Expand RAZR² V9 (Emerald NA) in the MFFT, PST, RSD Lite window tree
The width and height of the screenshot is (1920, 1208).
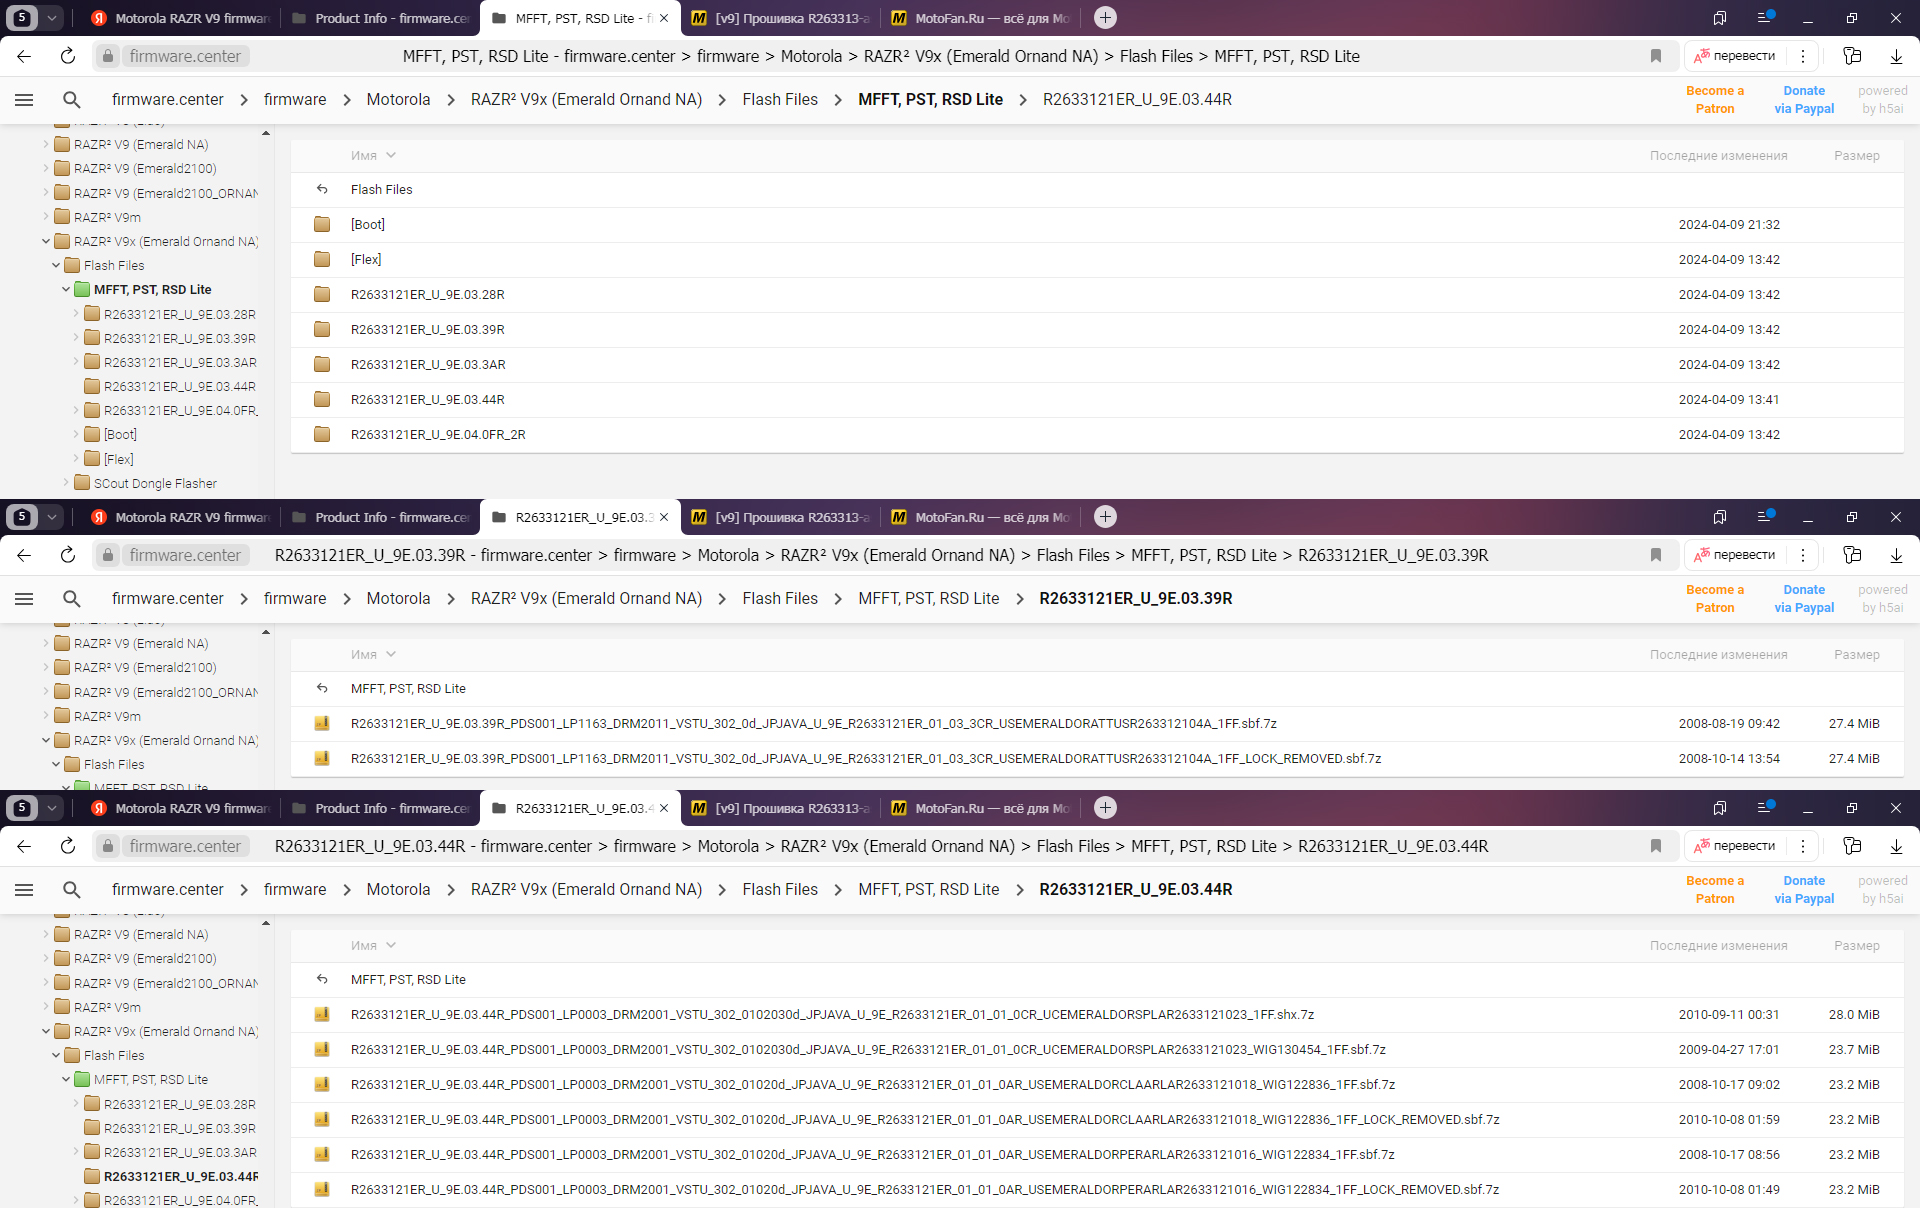[46, 144]
